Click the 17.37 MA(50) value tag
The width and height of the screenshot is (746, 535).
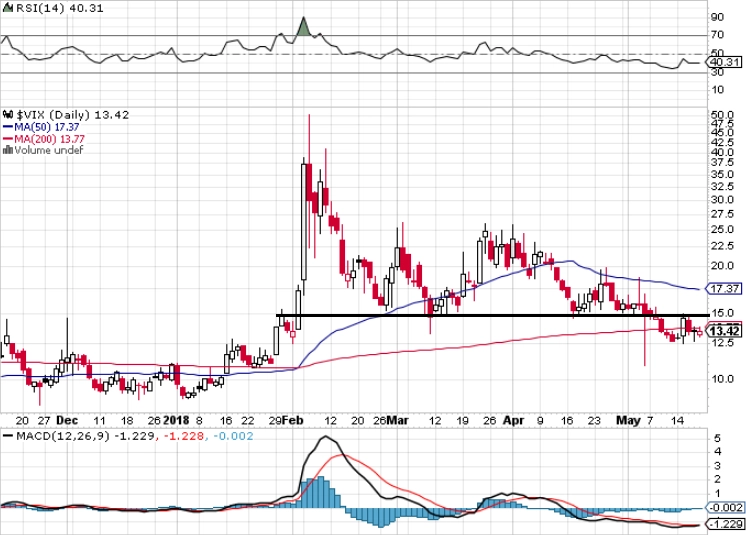(725, 289)
